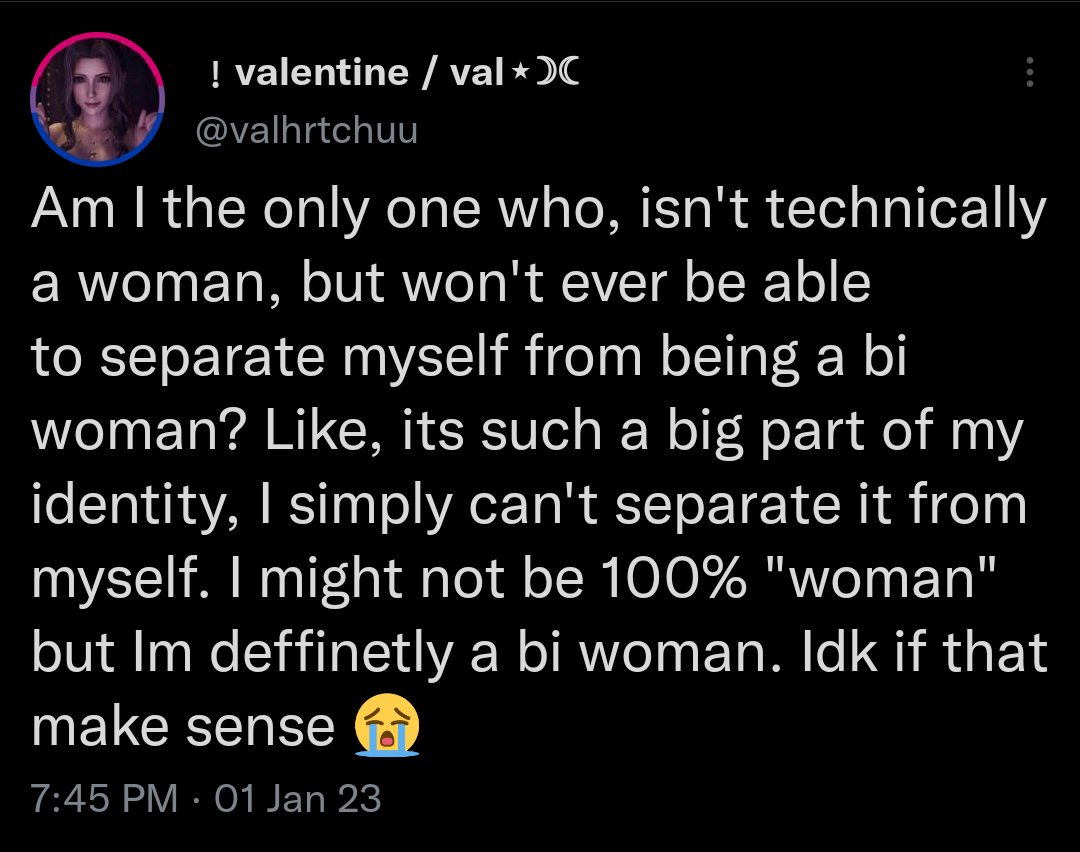Viewport: 1080px width, 852px height.
Task: Click the first line of the tweet text
Action: [540, 209]
